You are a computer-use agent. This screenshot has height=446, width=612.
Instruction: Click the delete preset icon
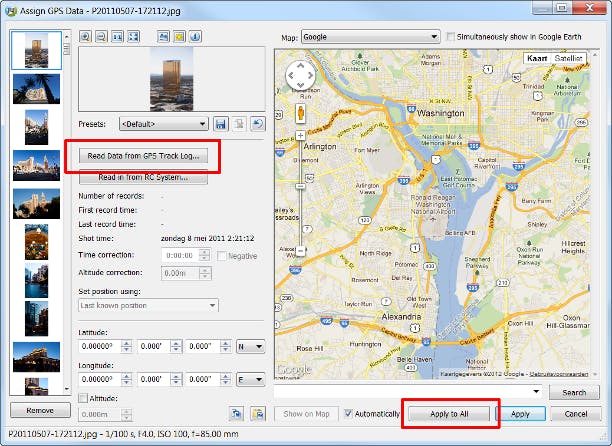pos(239,124)
